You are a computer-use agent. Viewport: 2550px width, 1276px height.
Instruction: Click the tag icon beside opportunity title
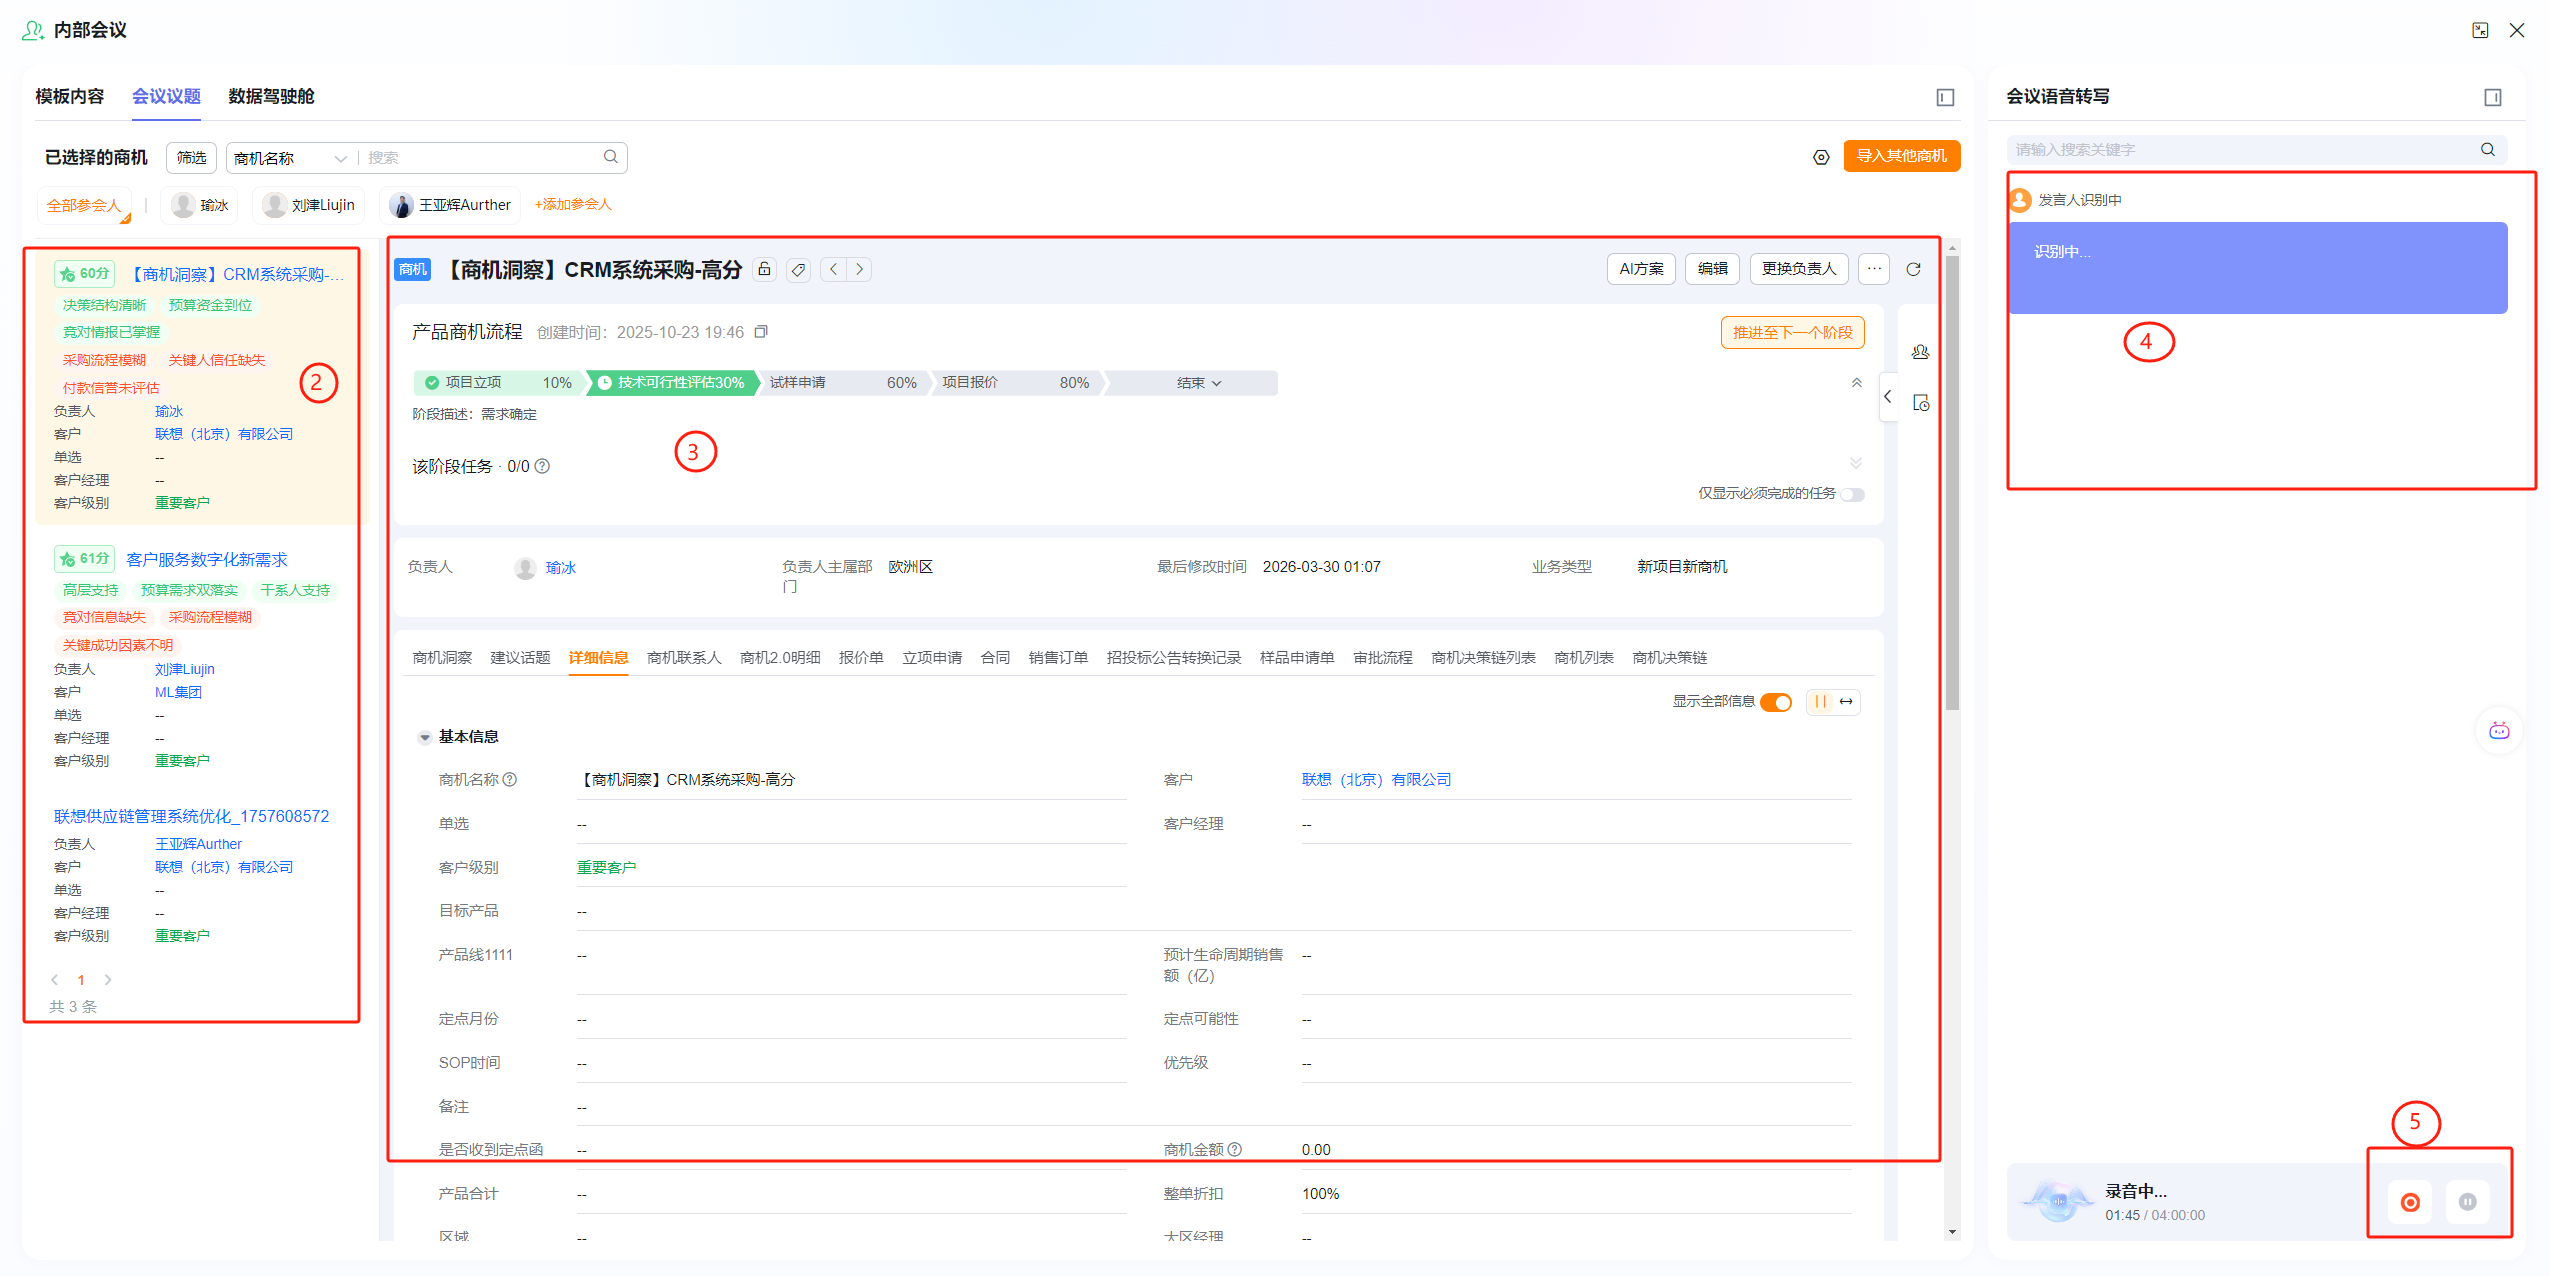click(798, 269)
